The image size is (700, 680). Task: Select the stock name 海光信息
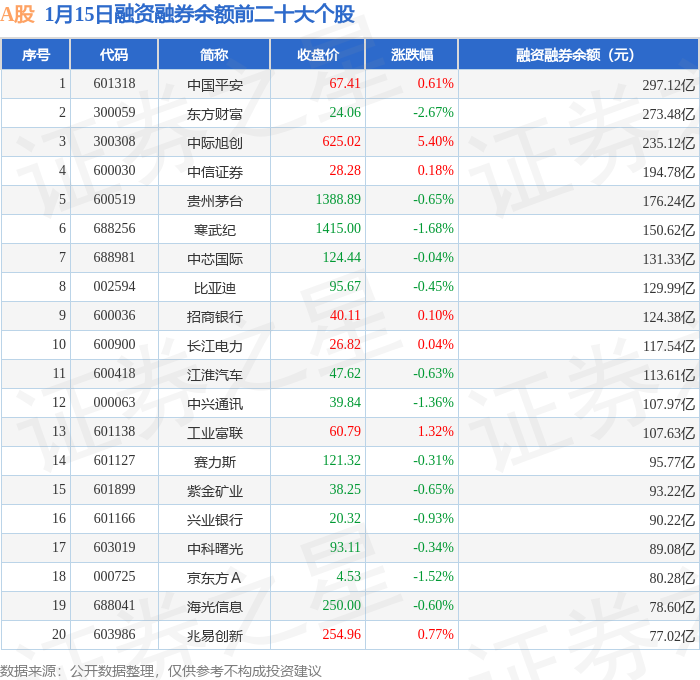215,607
